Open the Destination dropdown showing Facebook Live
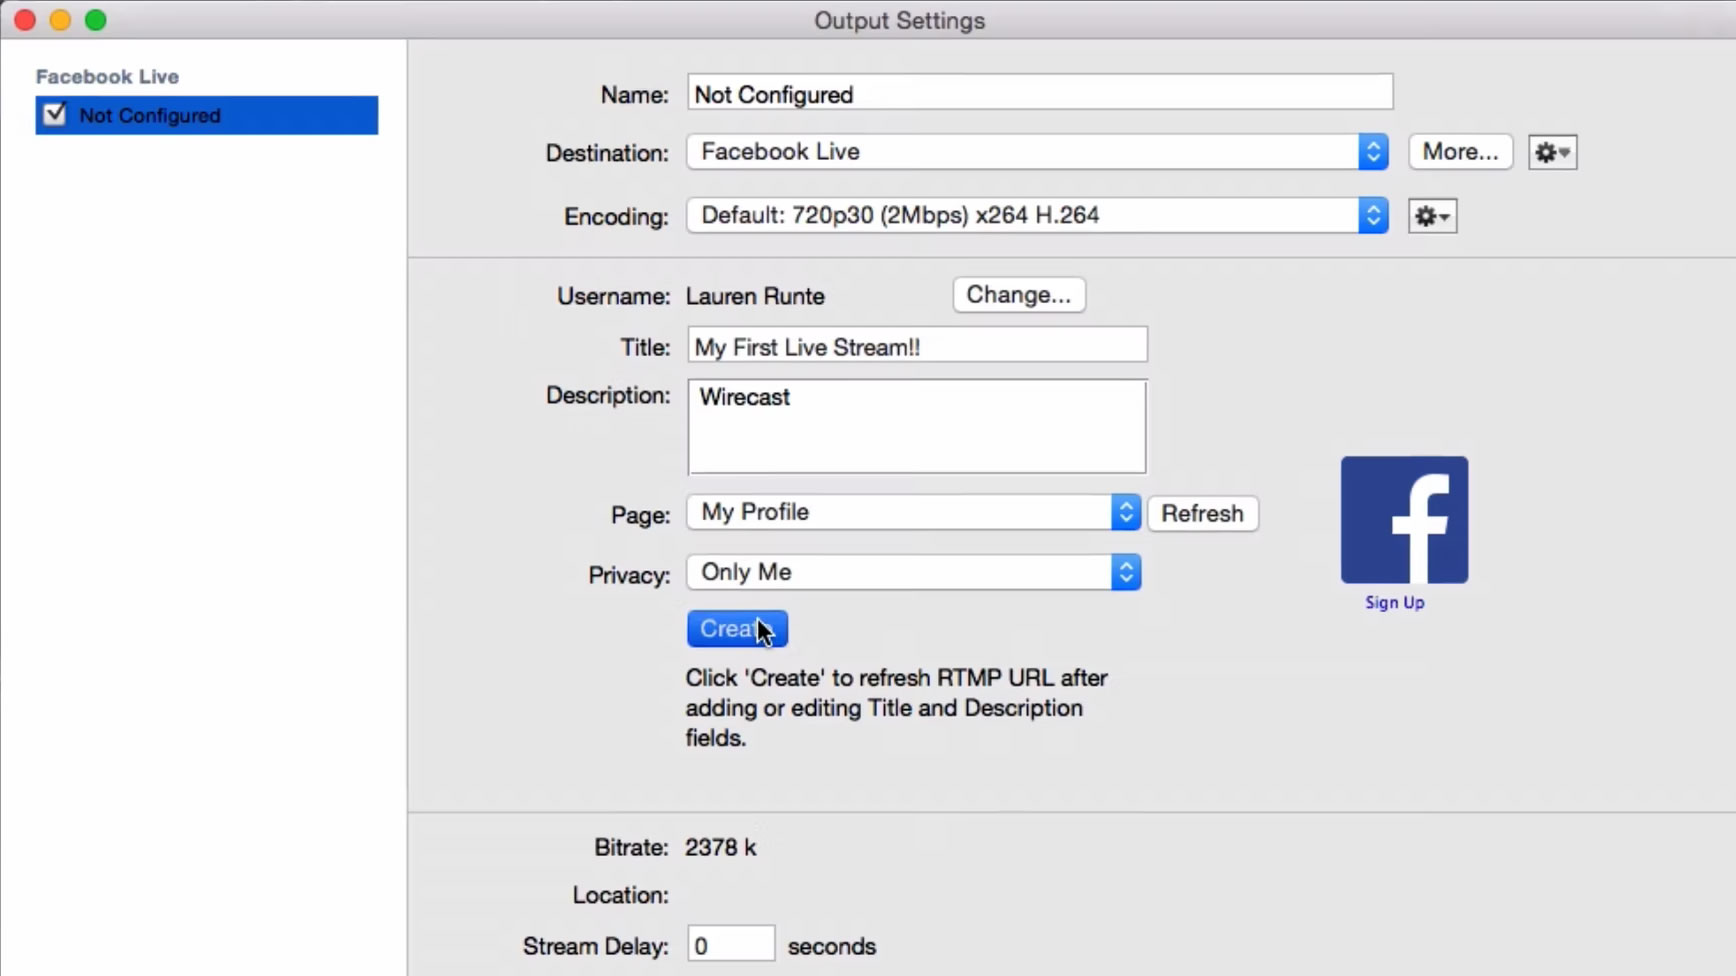 coord(1037,152)
